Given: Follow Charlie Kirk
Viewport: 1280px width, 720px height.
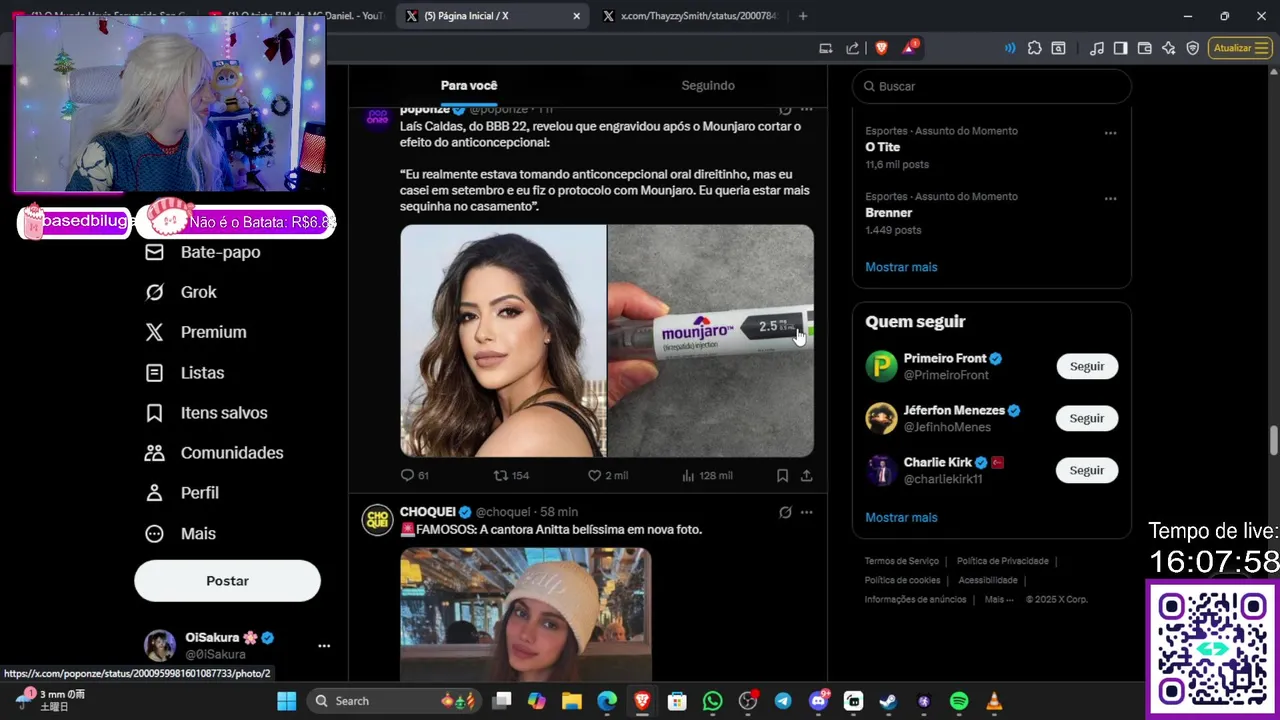Looking at the screenshot, I should click(x=1087, y=470).
